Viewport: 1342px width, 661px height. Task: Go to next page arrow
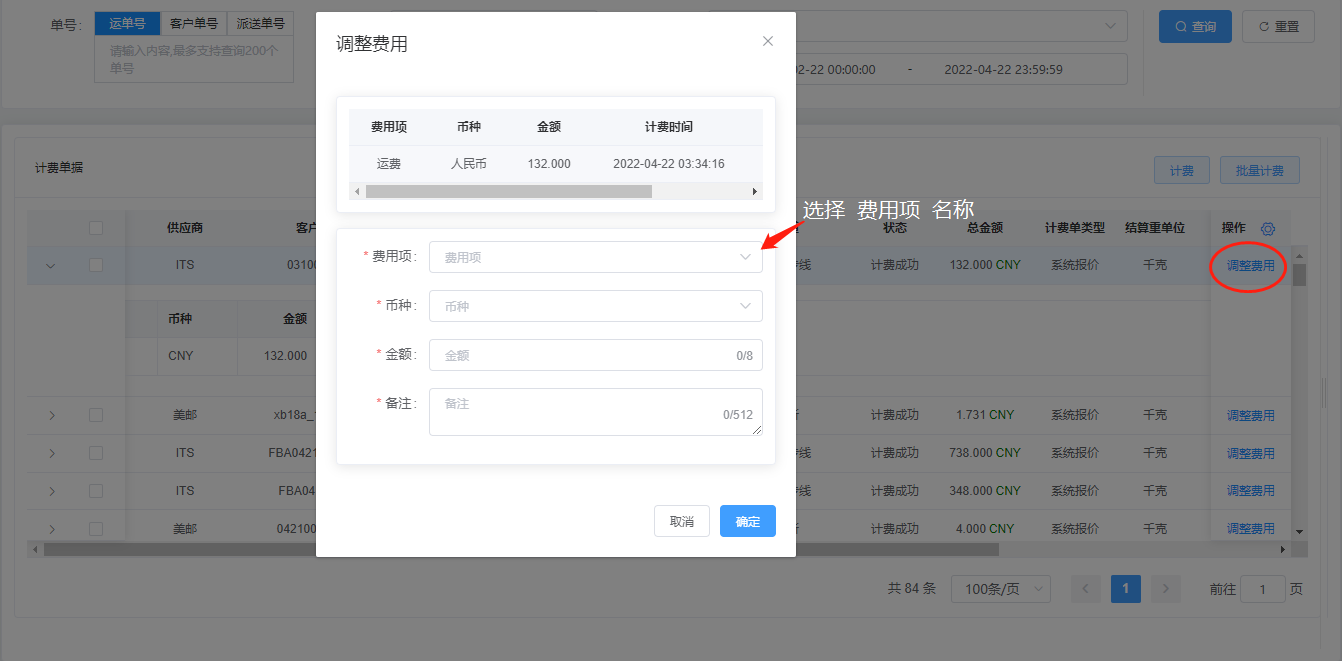click(1166, 589)
